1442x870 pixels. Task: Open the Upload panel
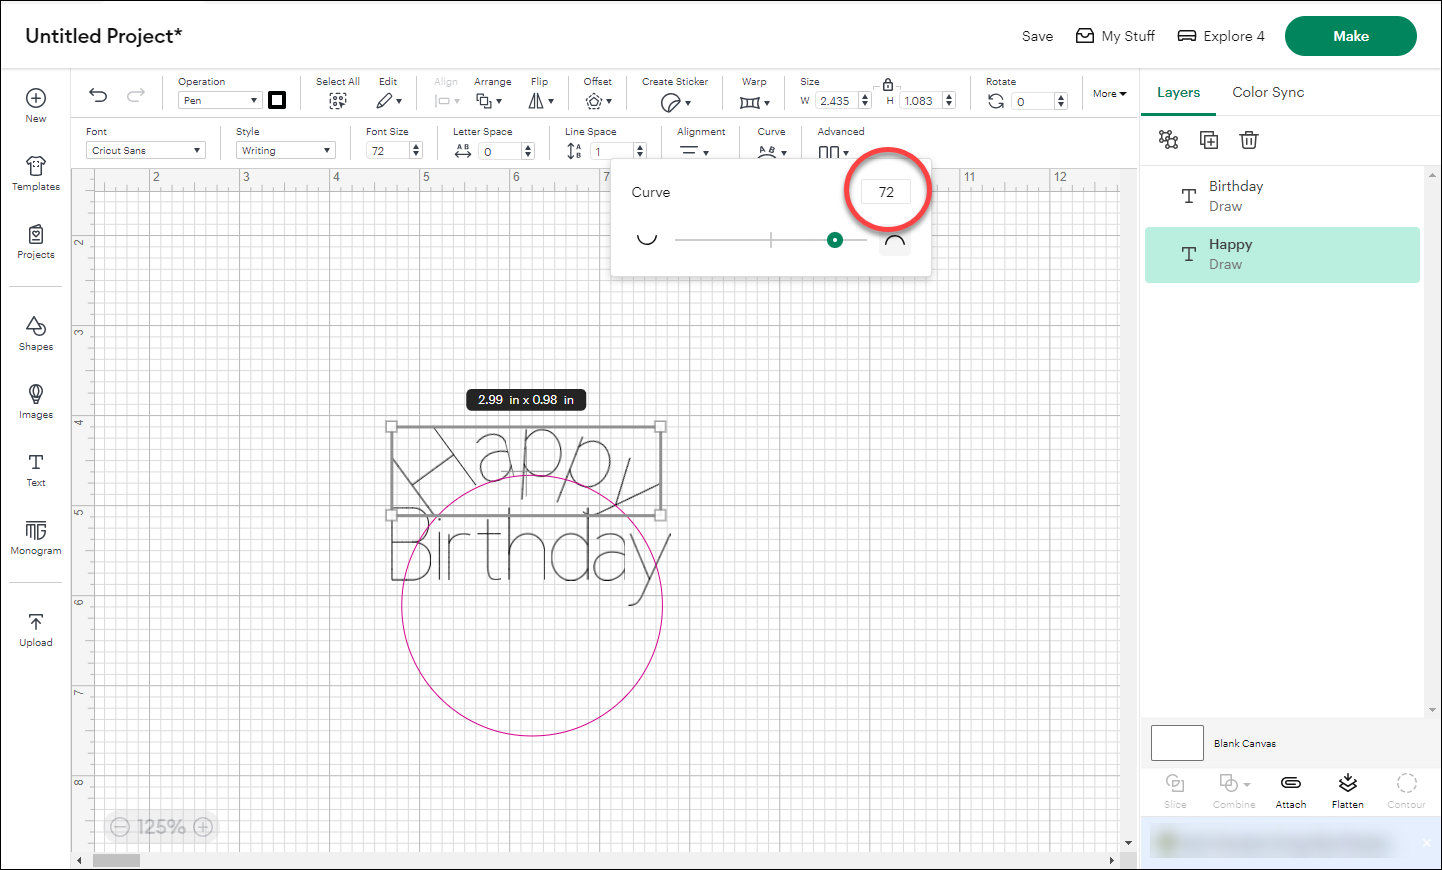(35, 628)
